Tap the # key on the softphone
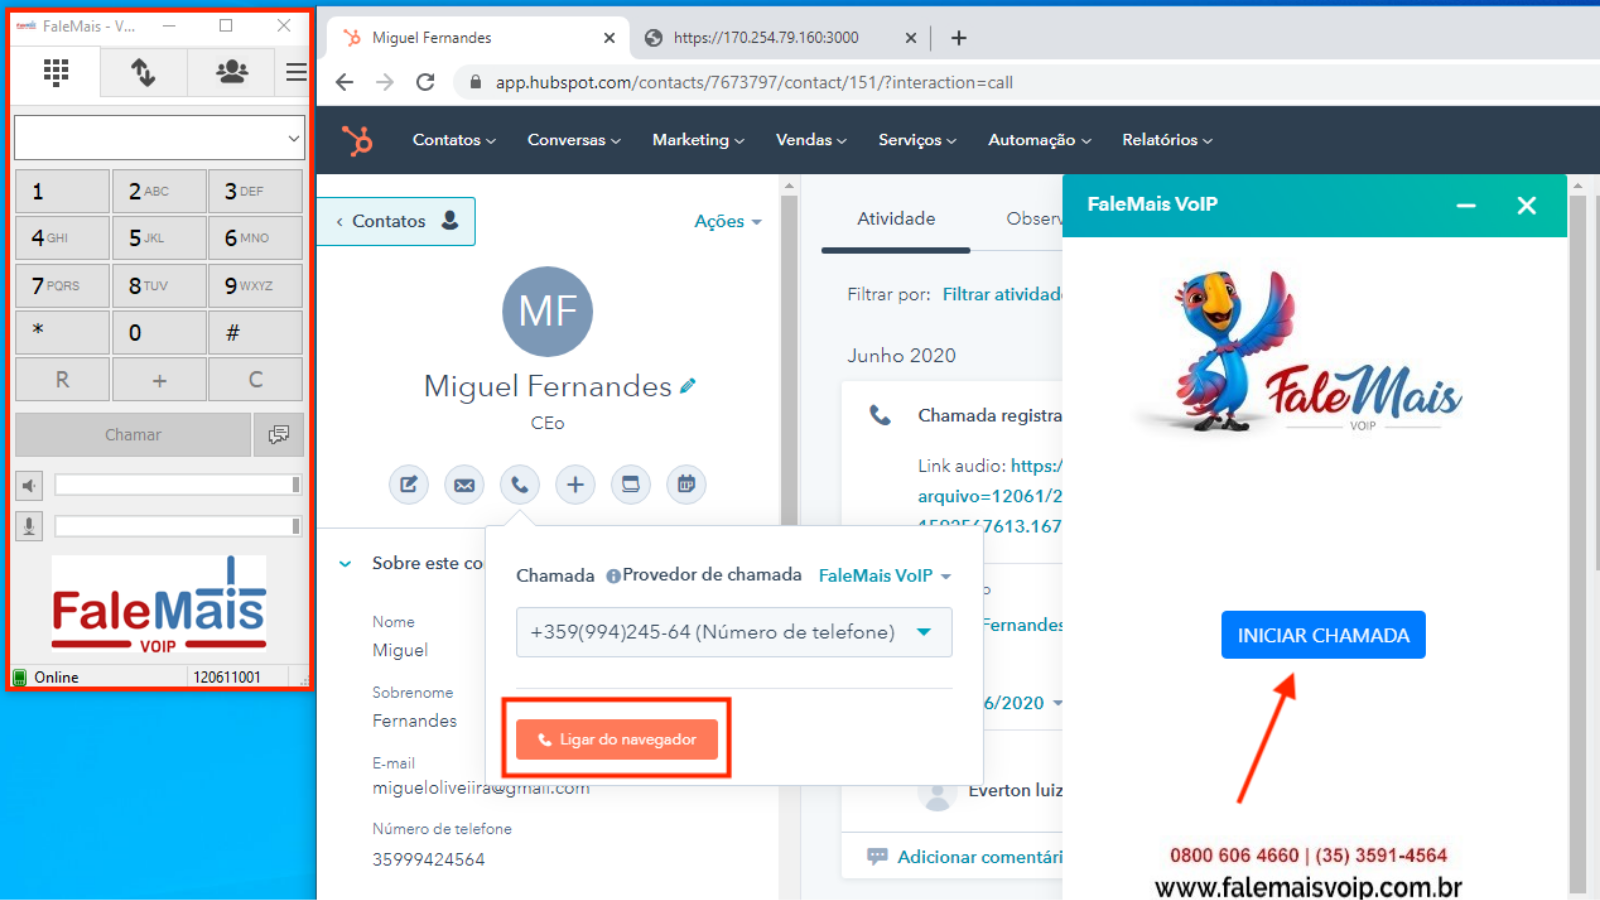The height and width of the screenshot is (900, 1600). (x=255, y=332)
